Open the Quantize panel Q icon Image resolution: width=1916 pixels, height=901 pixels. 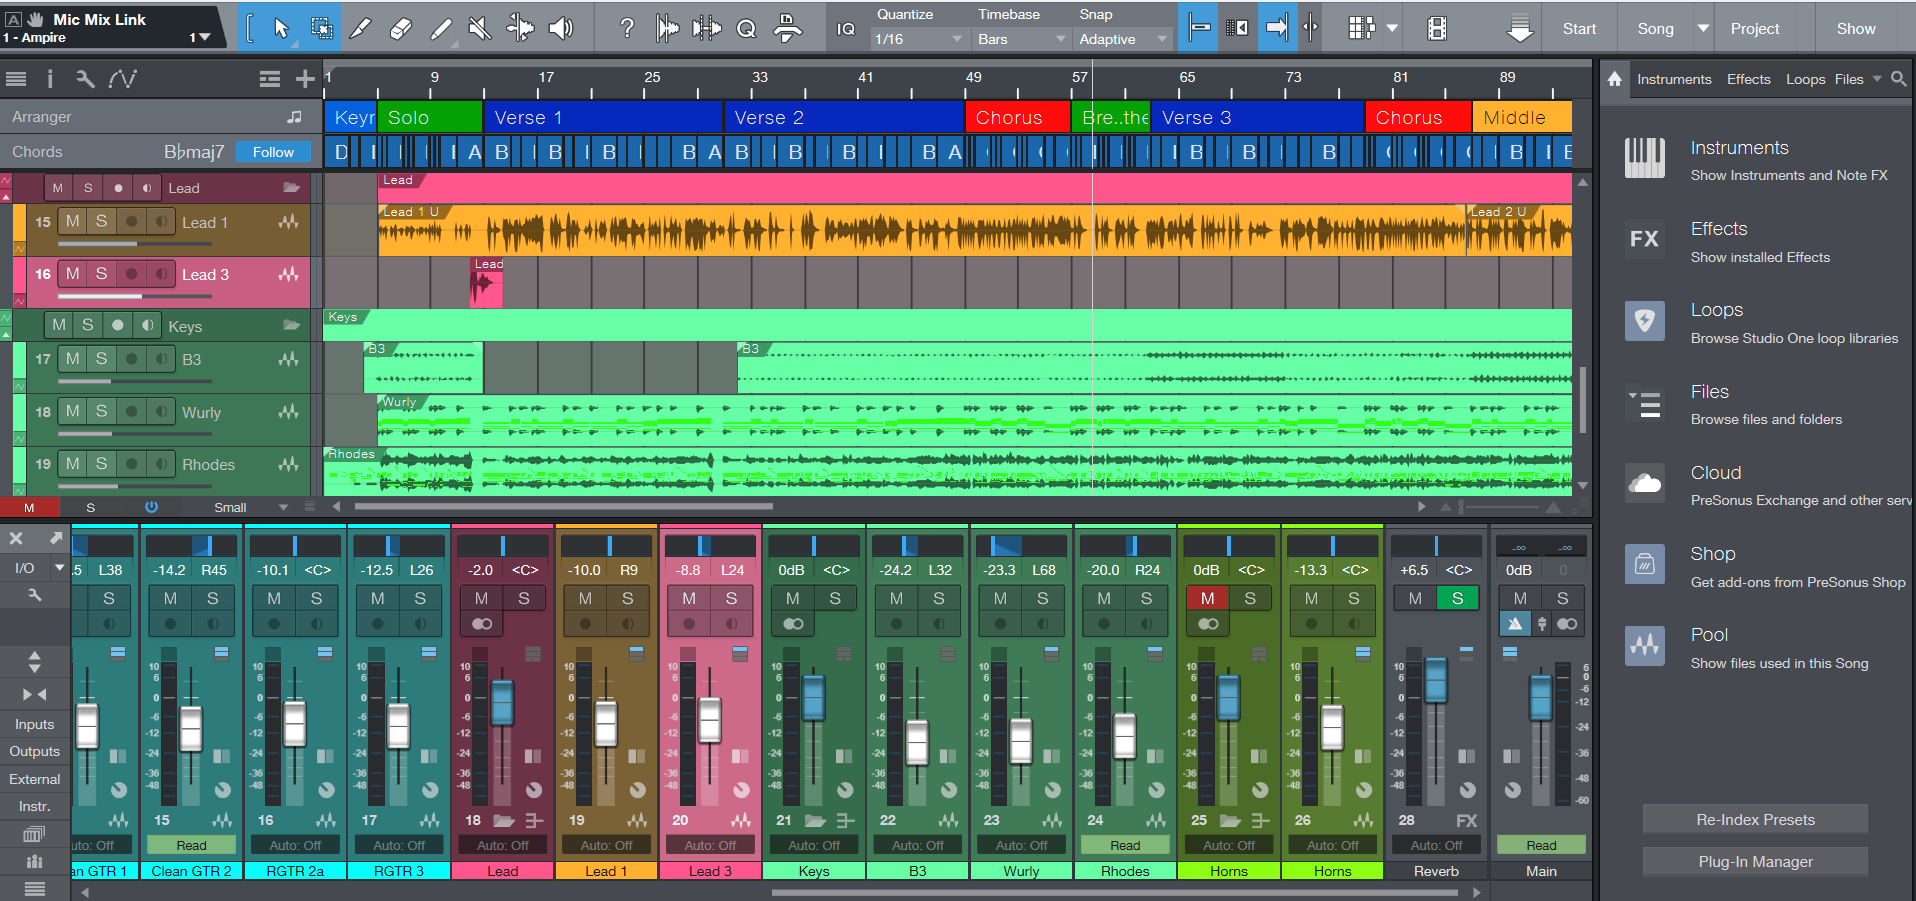[746, 28]
